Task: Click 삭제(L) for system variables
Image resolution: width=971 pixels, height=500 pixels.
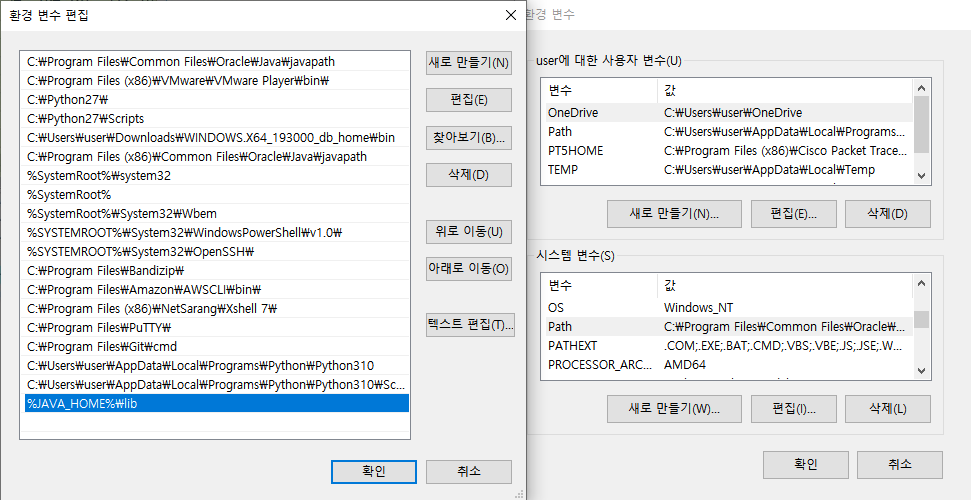Action: tap(887, 409)
